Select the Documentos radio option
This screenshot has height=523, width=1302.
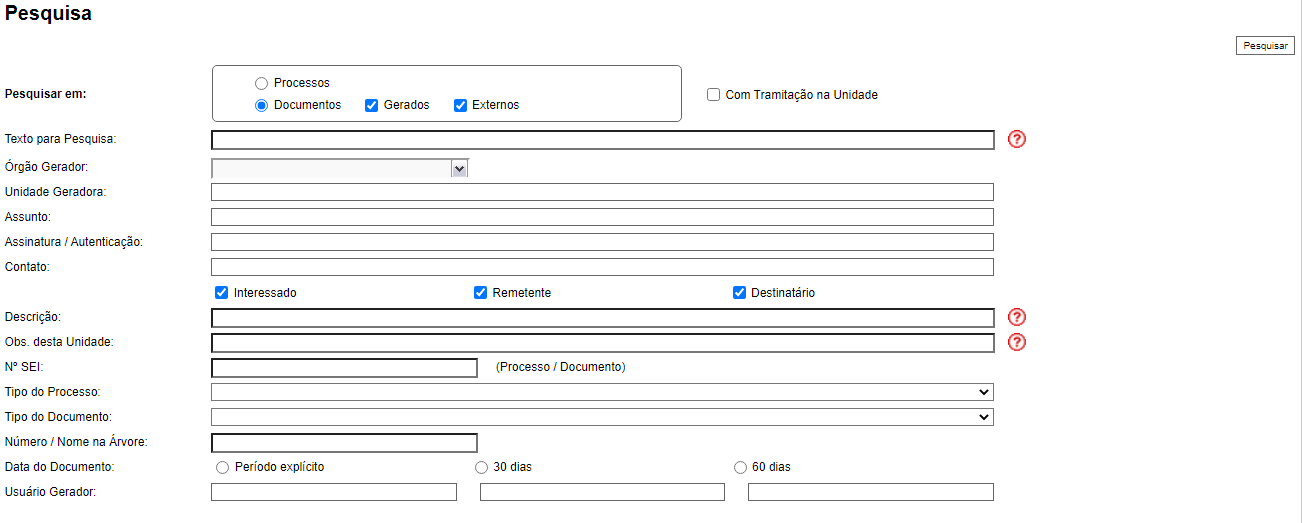pyautogui.click(x=262, y=105)
